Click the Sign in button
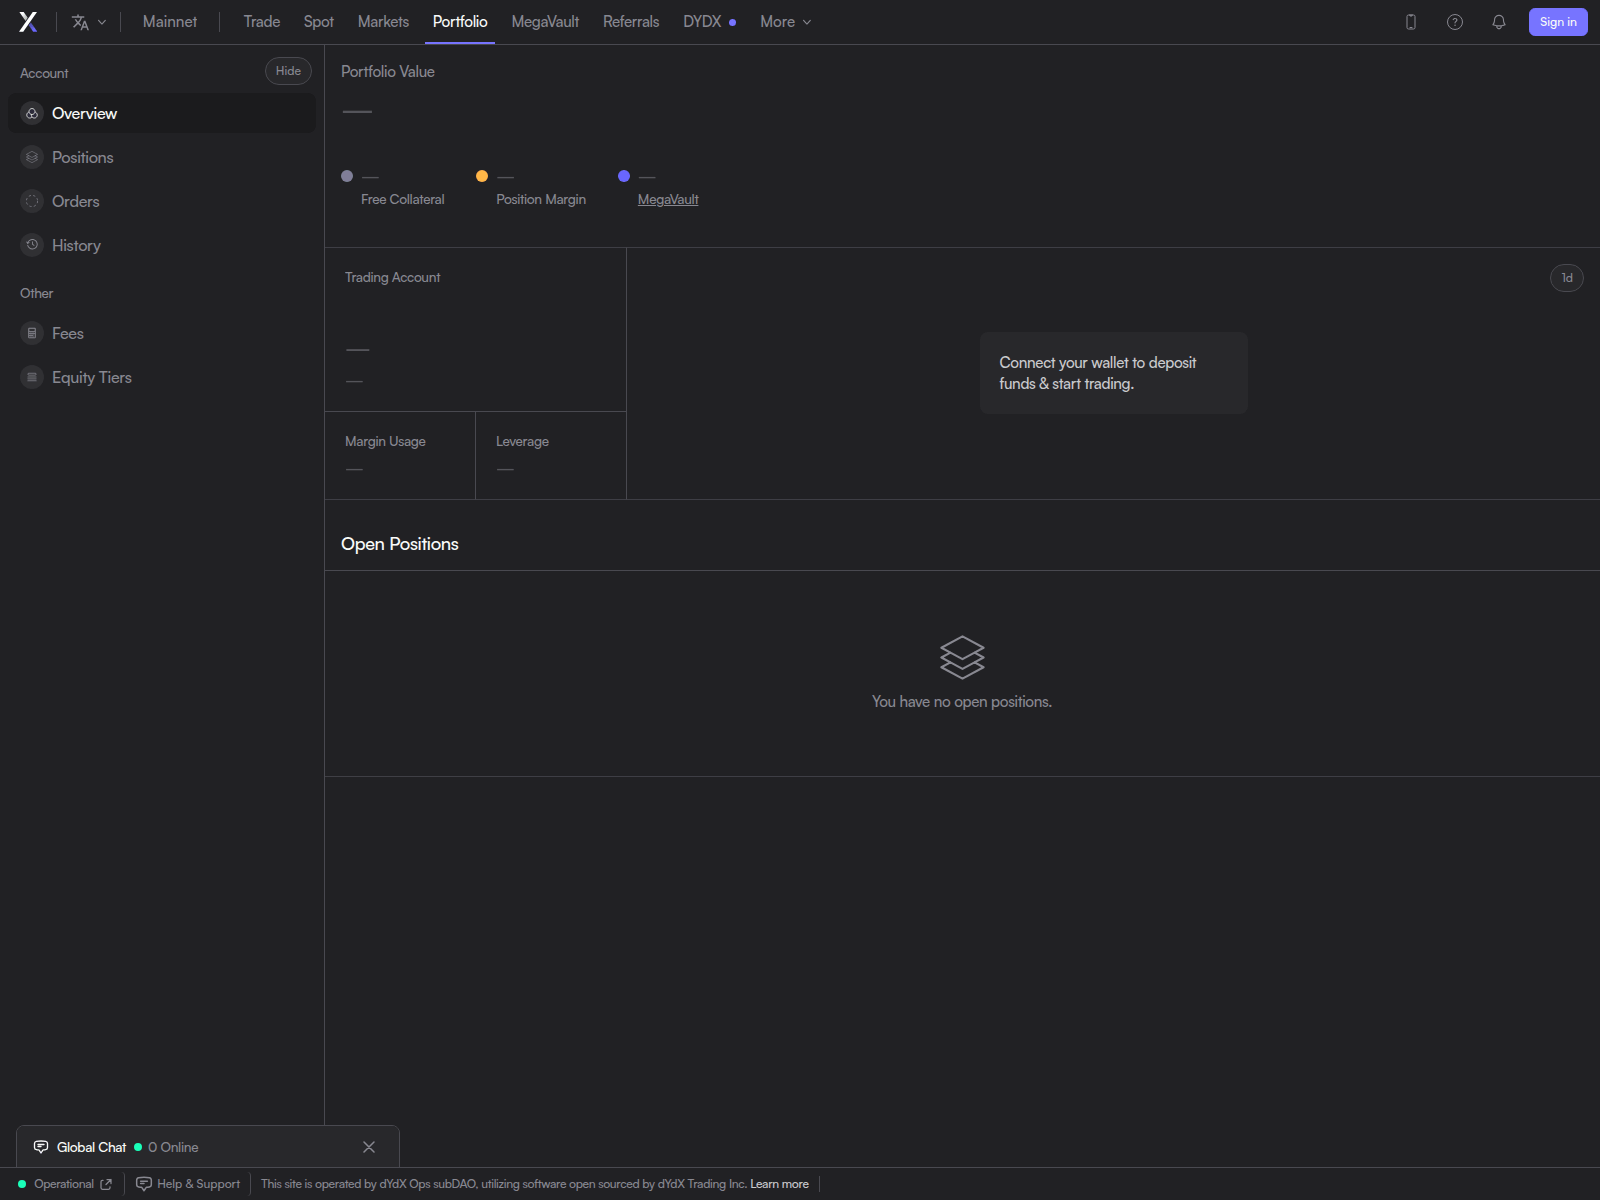1600x1200 pixels. pos(1558,22)
